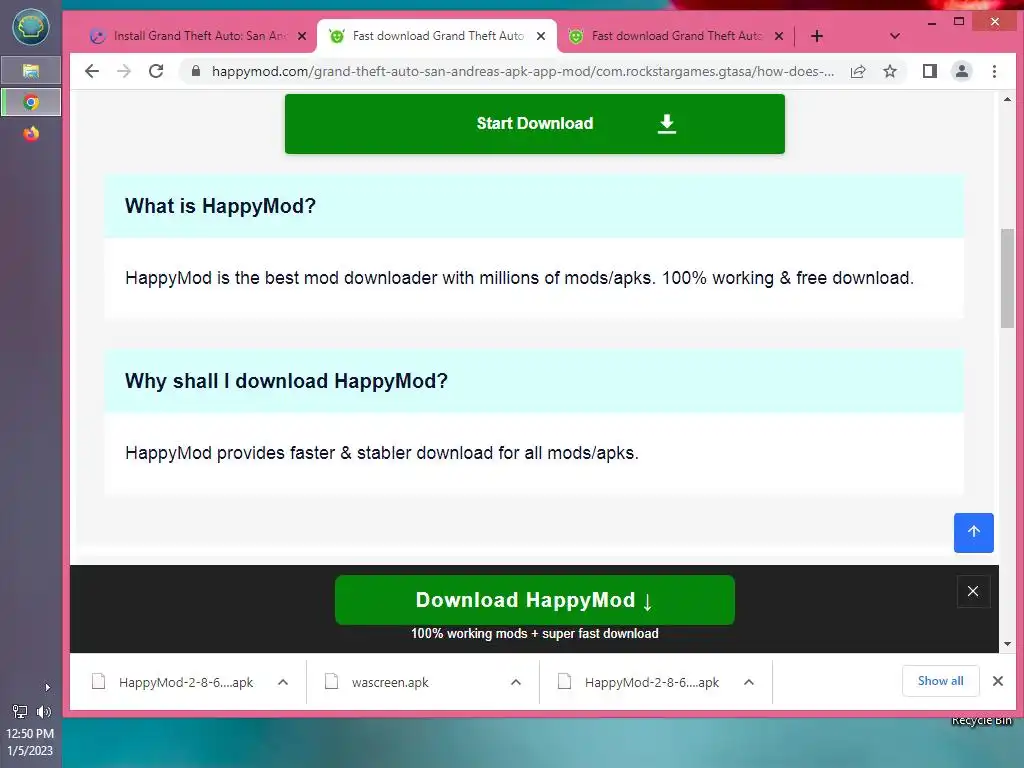Viewport: 1024px width, 768px height.
Task: Expand options for wascreen.apk
Action: 516,682
